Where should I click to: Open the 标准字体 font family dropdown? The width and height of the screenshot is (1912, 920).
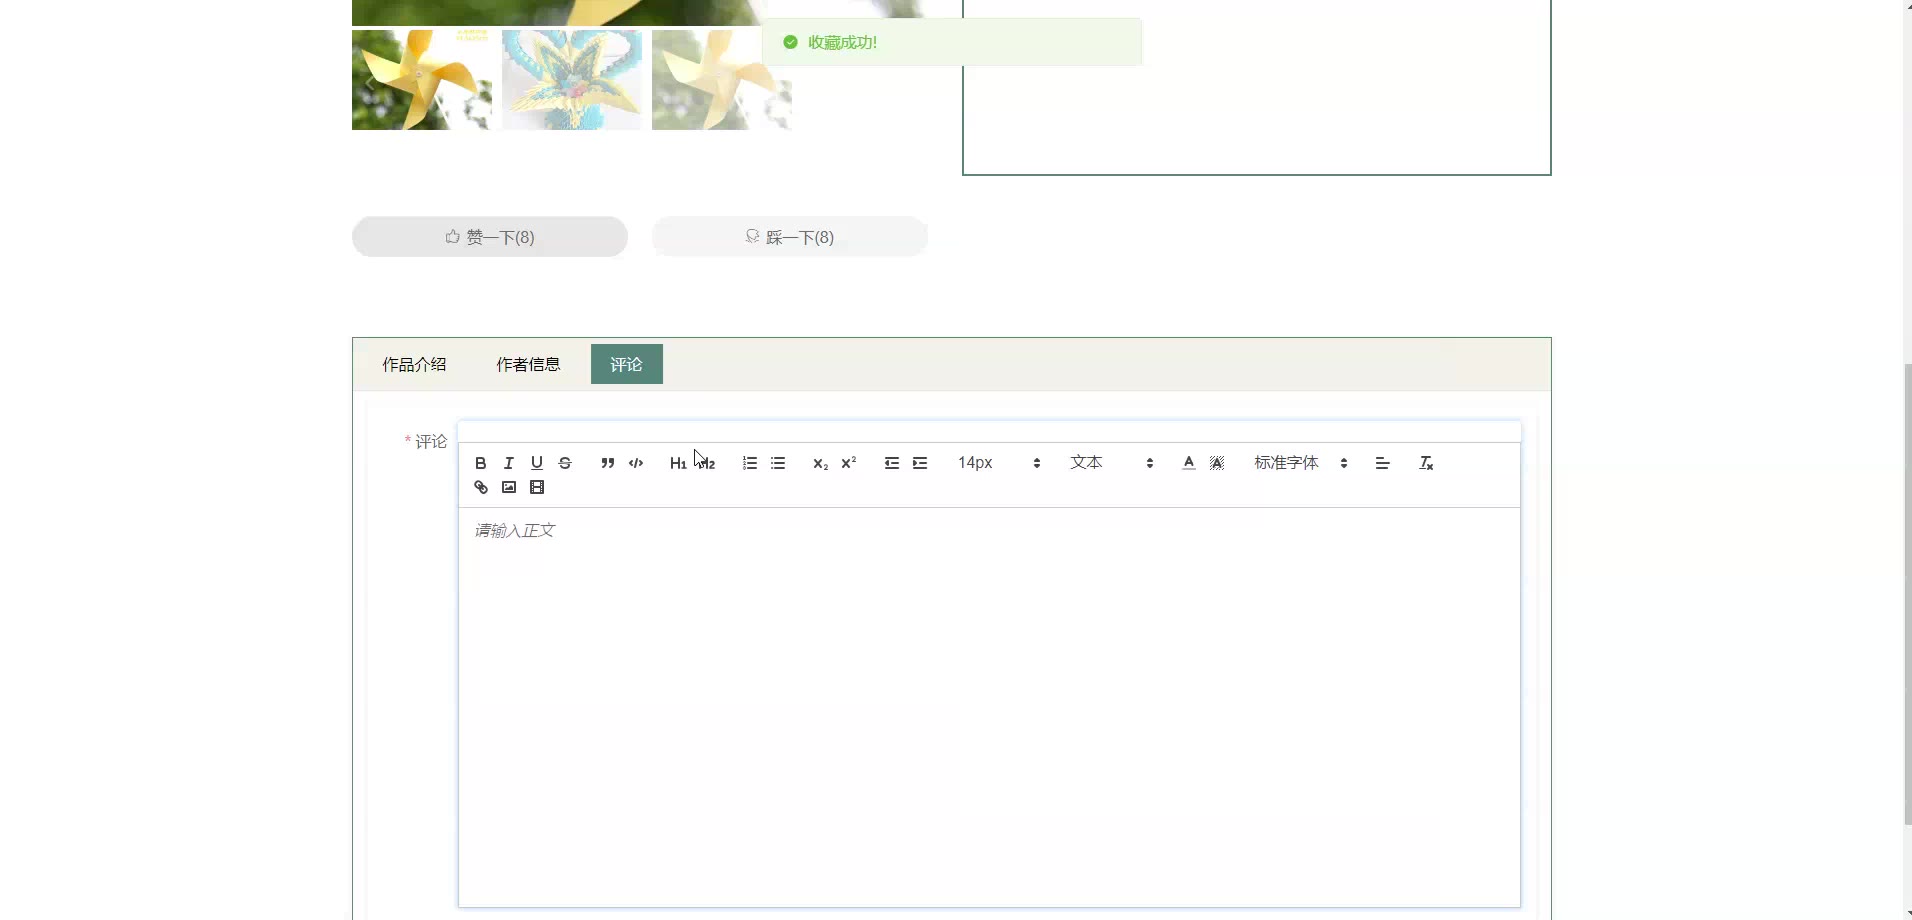pos(1302,463)
